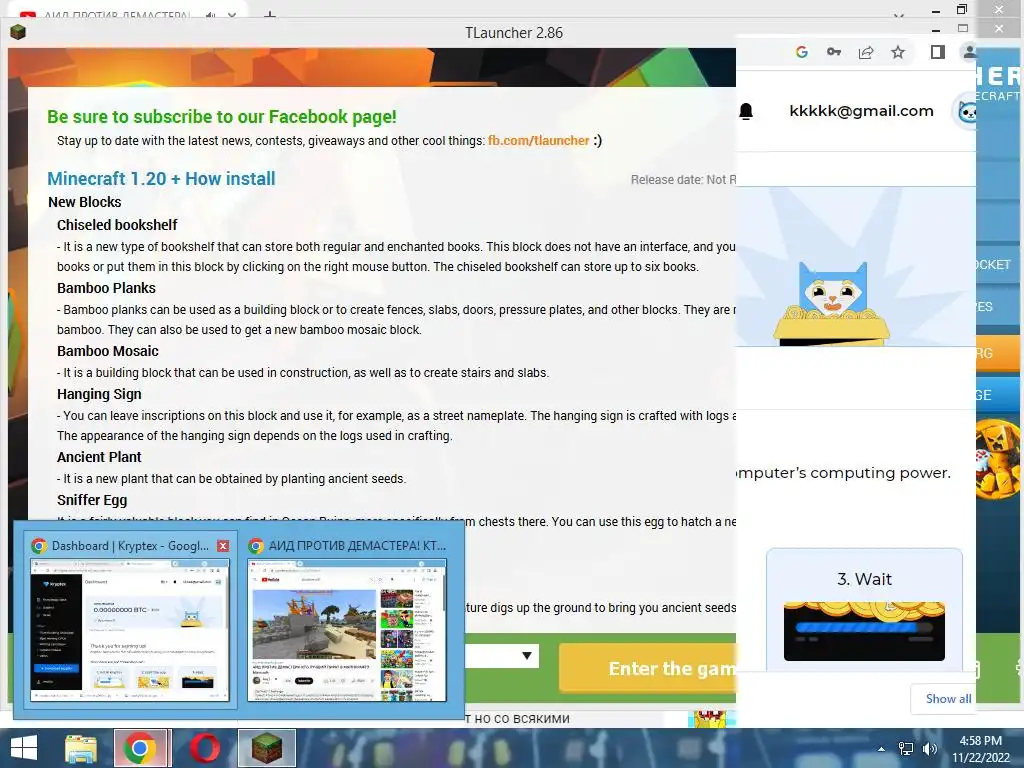Click the Facebook subscribe green heading
The image size is (1024, 768).
(222, 117)
